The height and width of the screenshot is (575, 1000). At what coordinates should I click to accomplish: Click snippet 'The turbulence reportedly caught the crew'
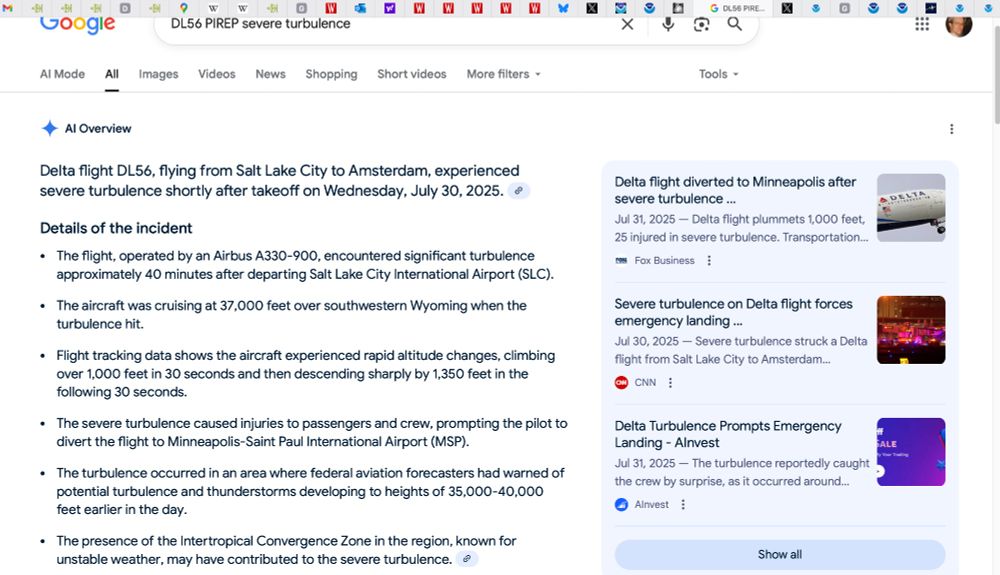click(x=742, y=472)
